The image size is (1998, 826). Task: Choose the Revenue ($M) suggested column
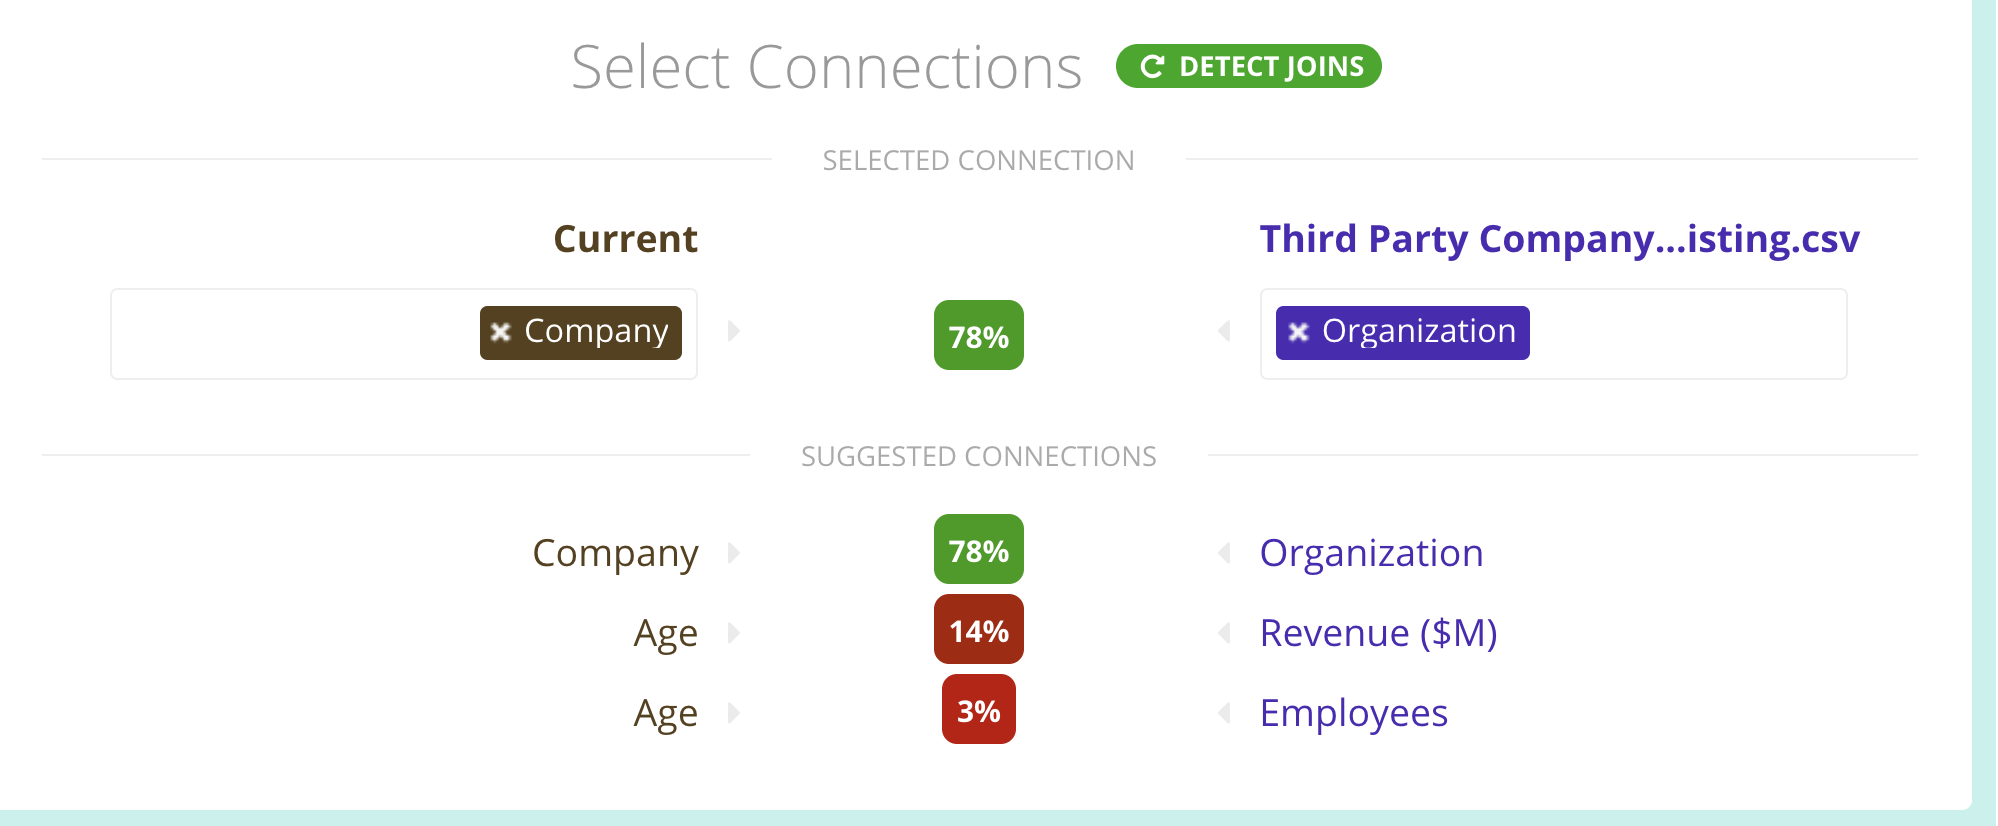pos(1378,633)
